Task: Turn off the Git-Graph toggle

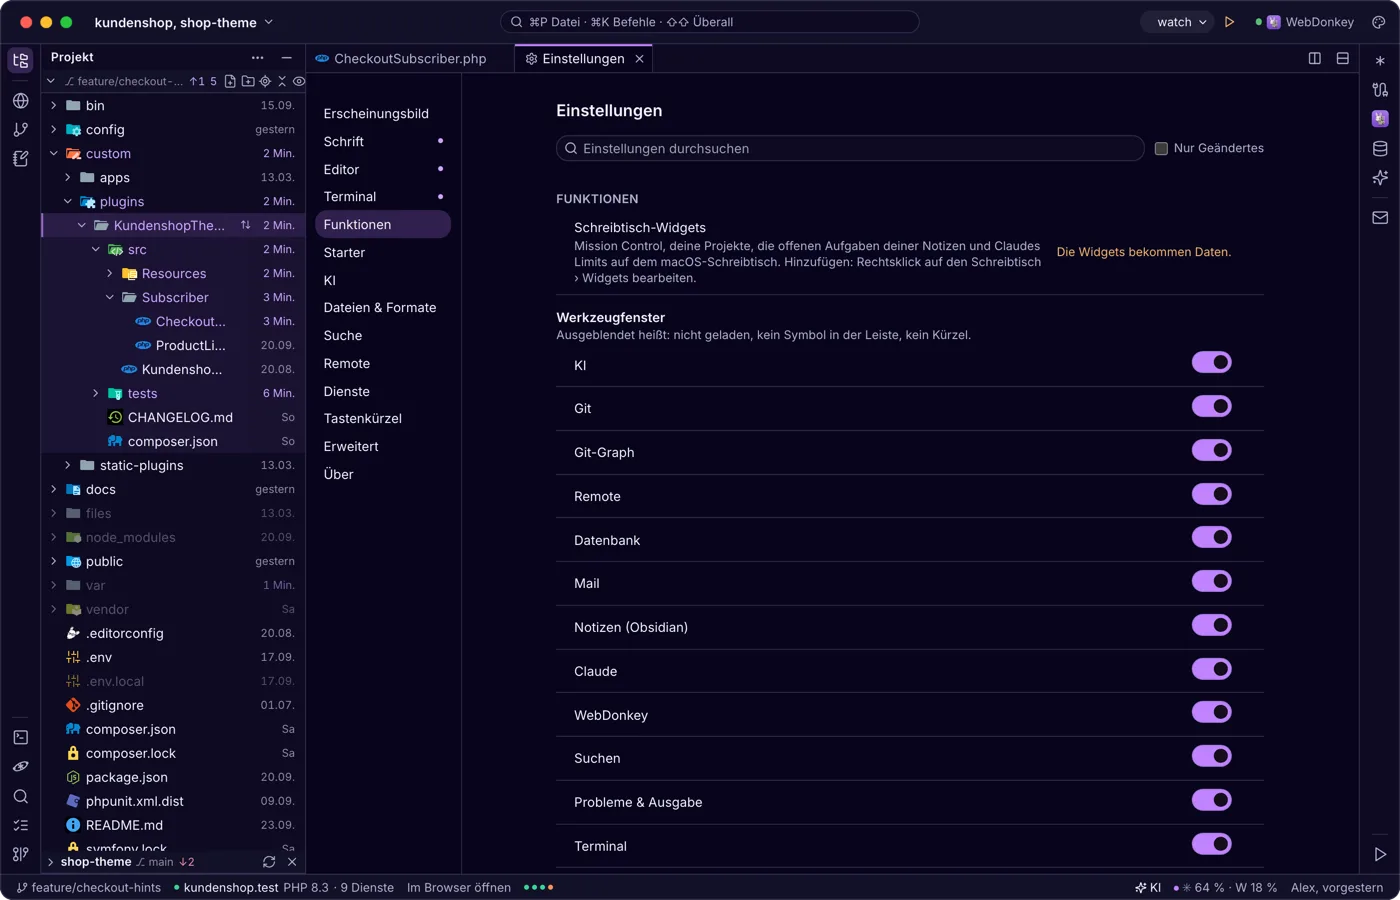Action: click(1211, 451)
